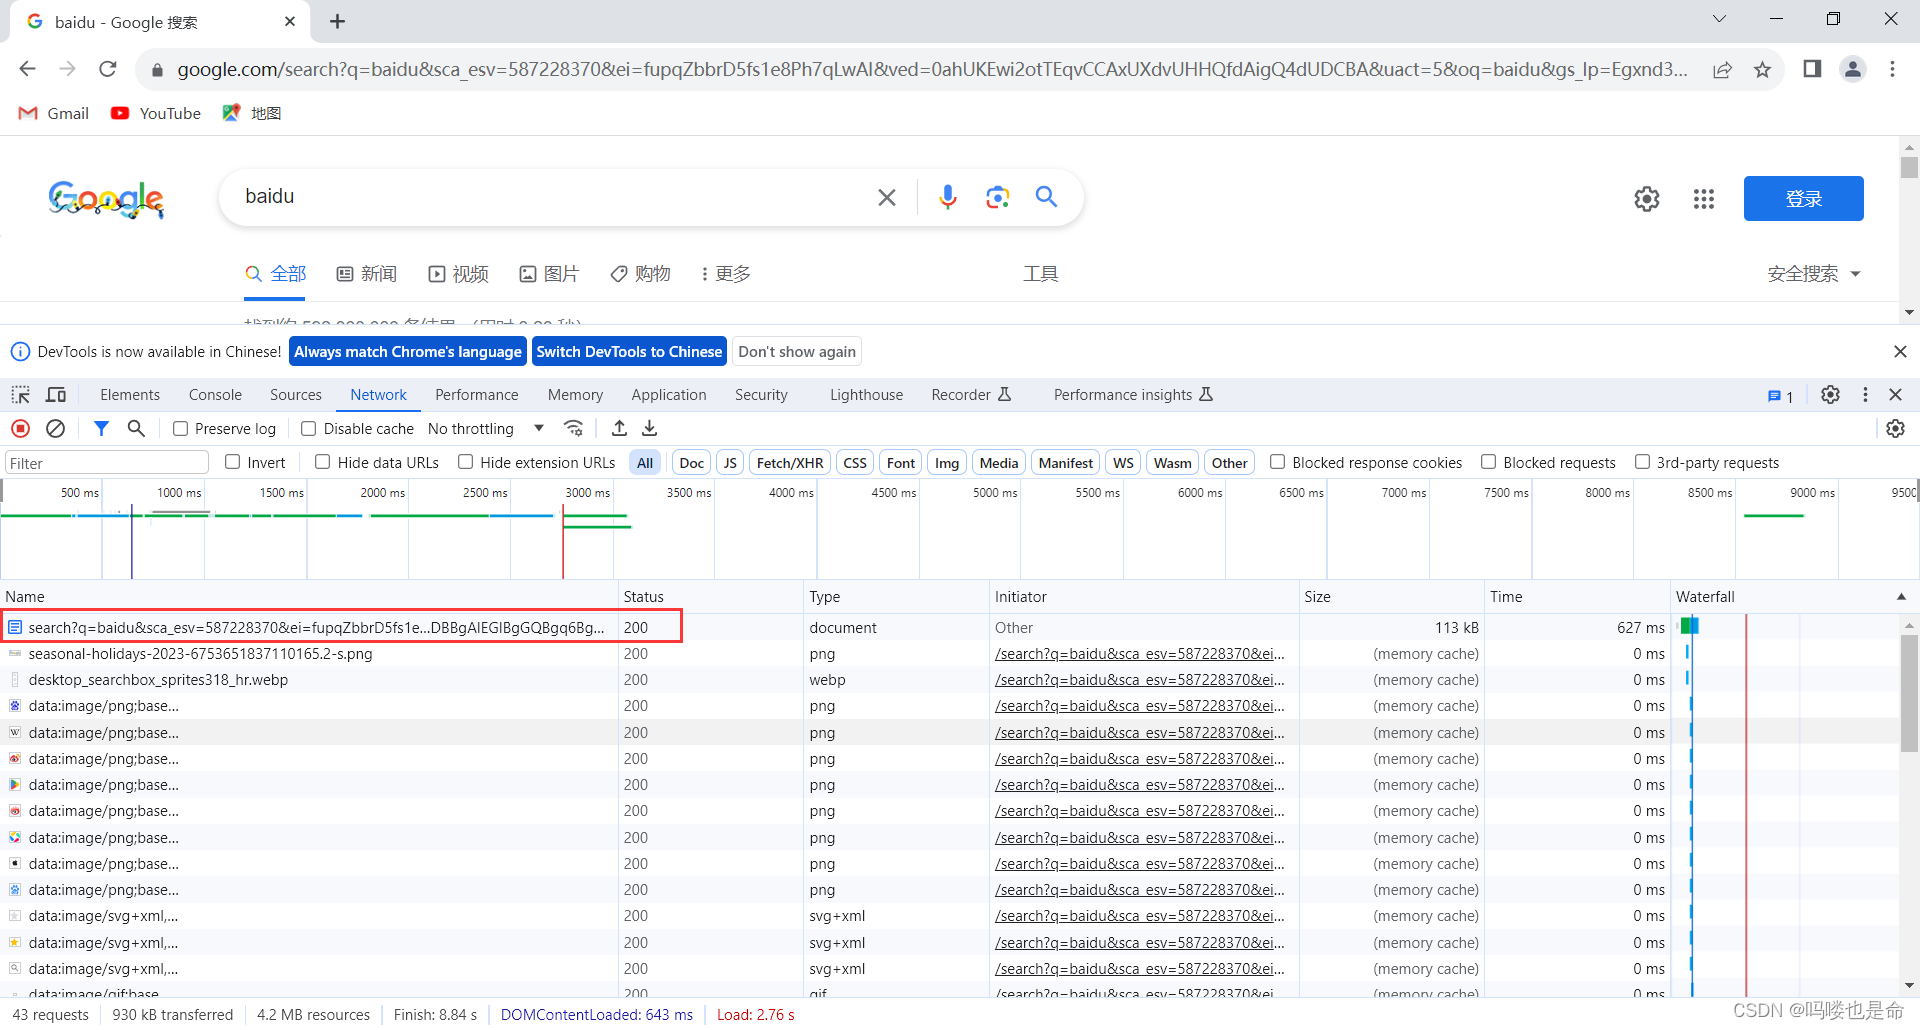1920x1030 pixels.
Task: Check Hide extension URLs
Action: pos(465,462)
